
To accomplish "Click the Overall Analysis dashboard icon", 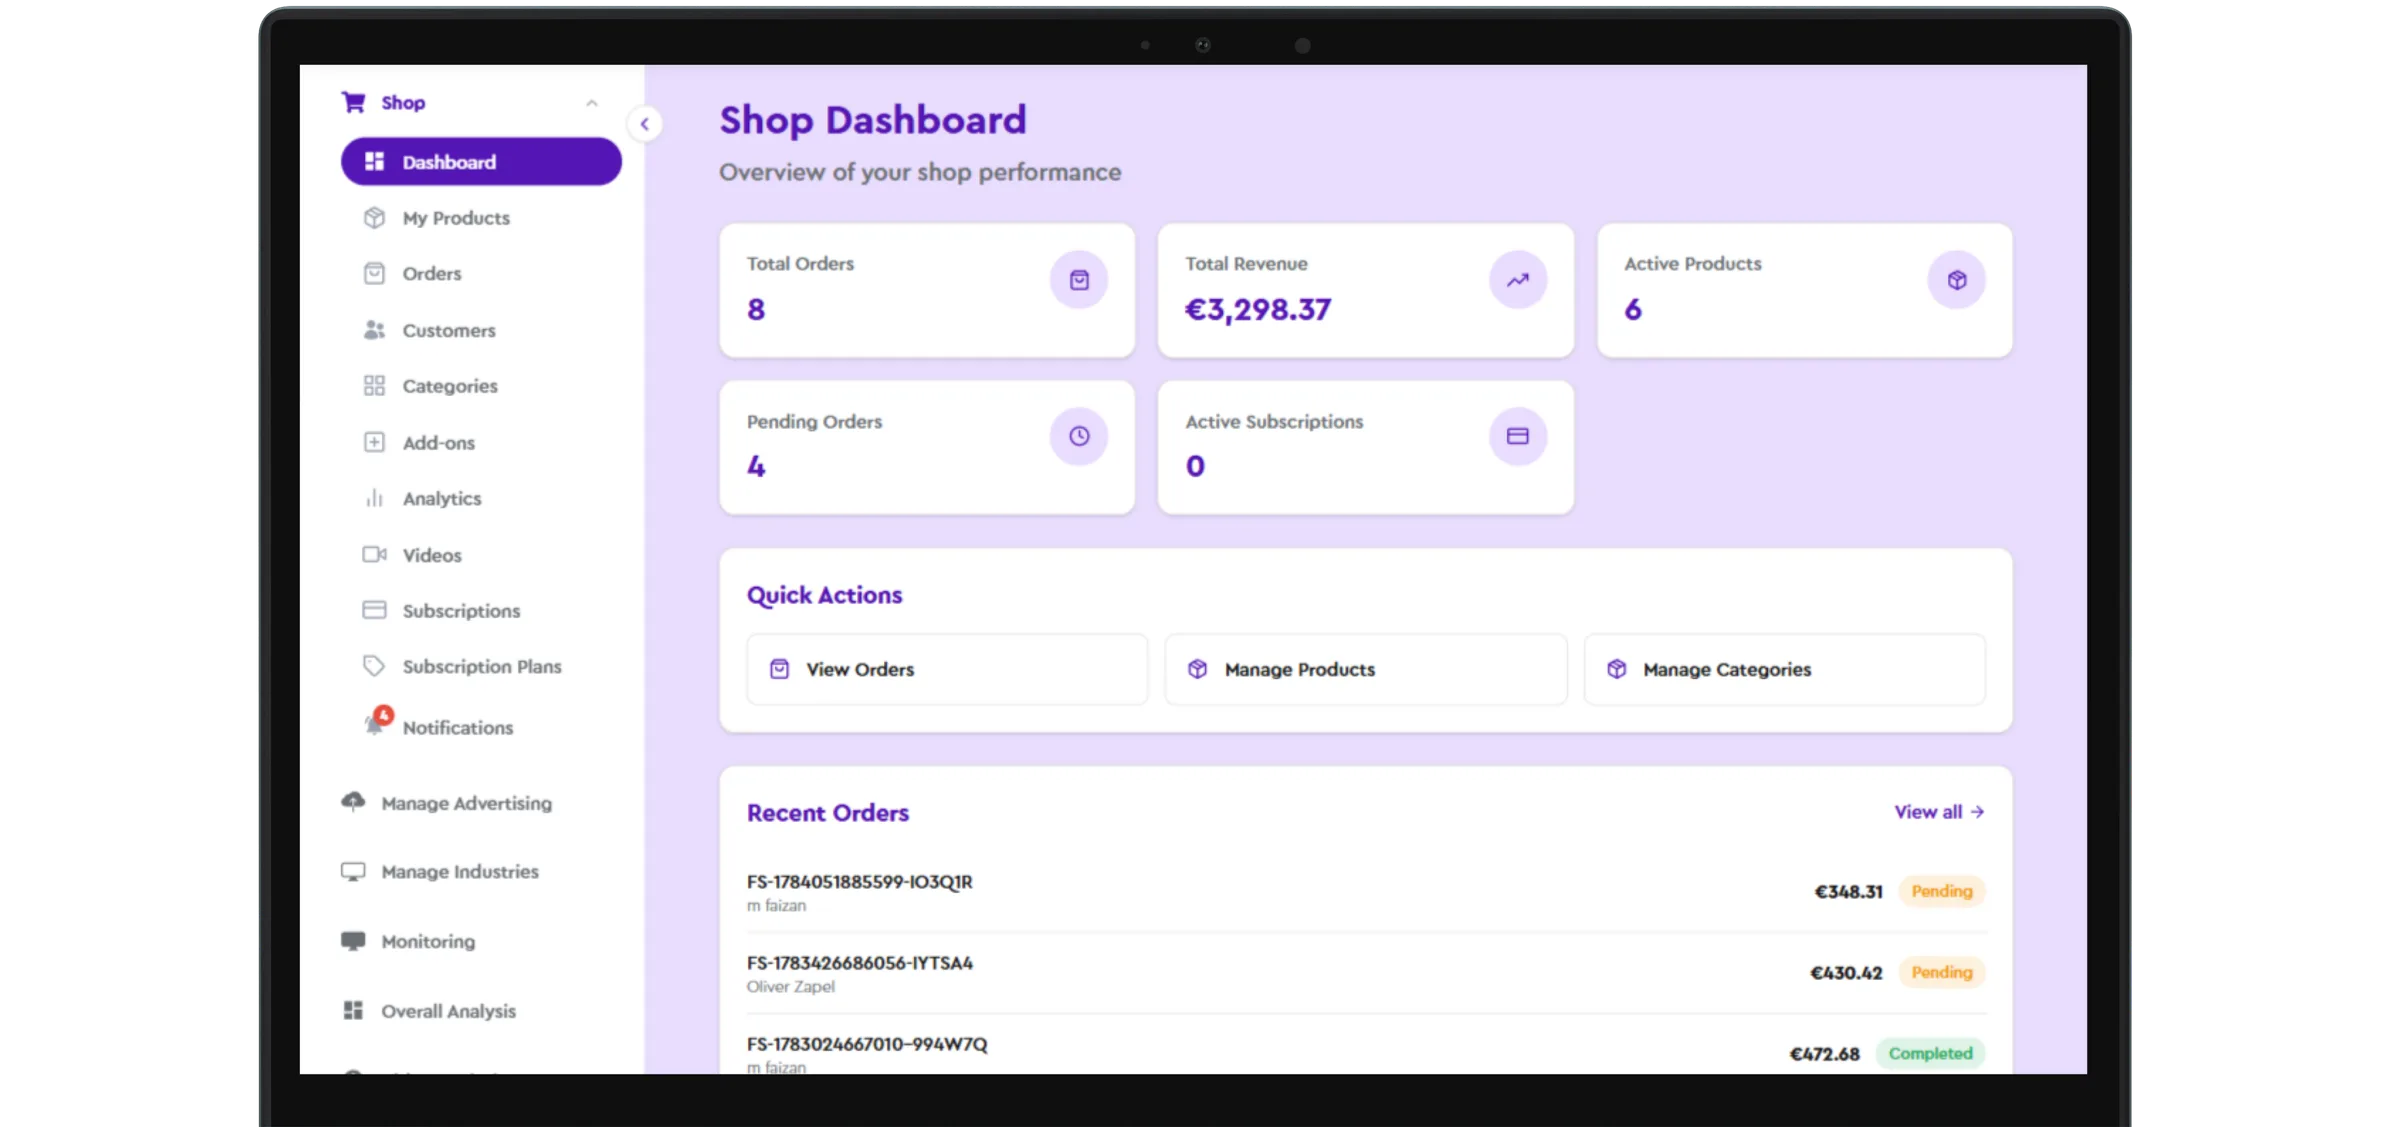I will pos(353,1010).
